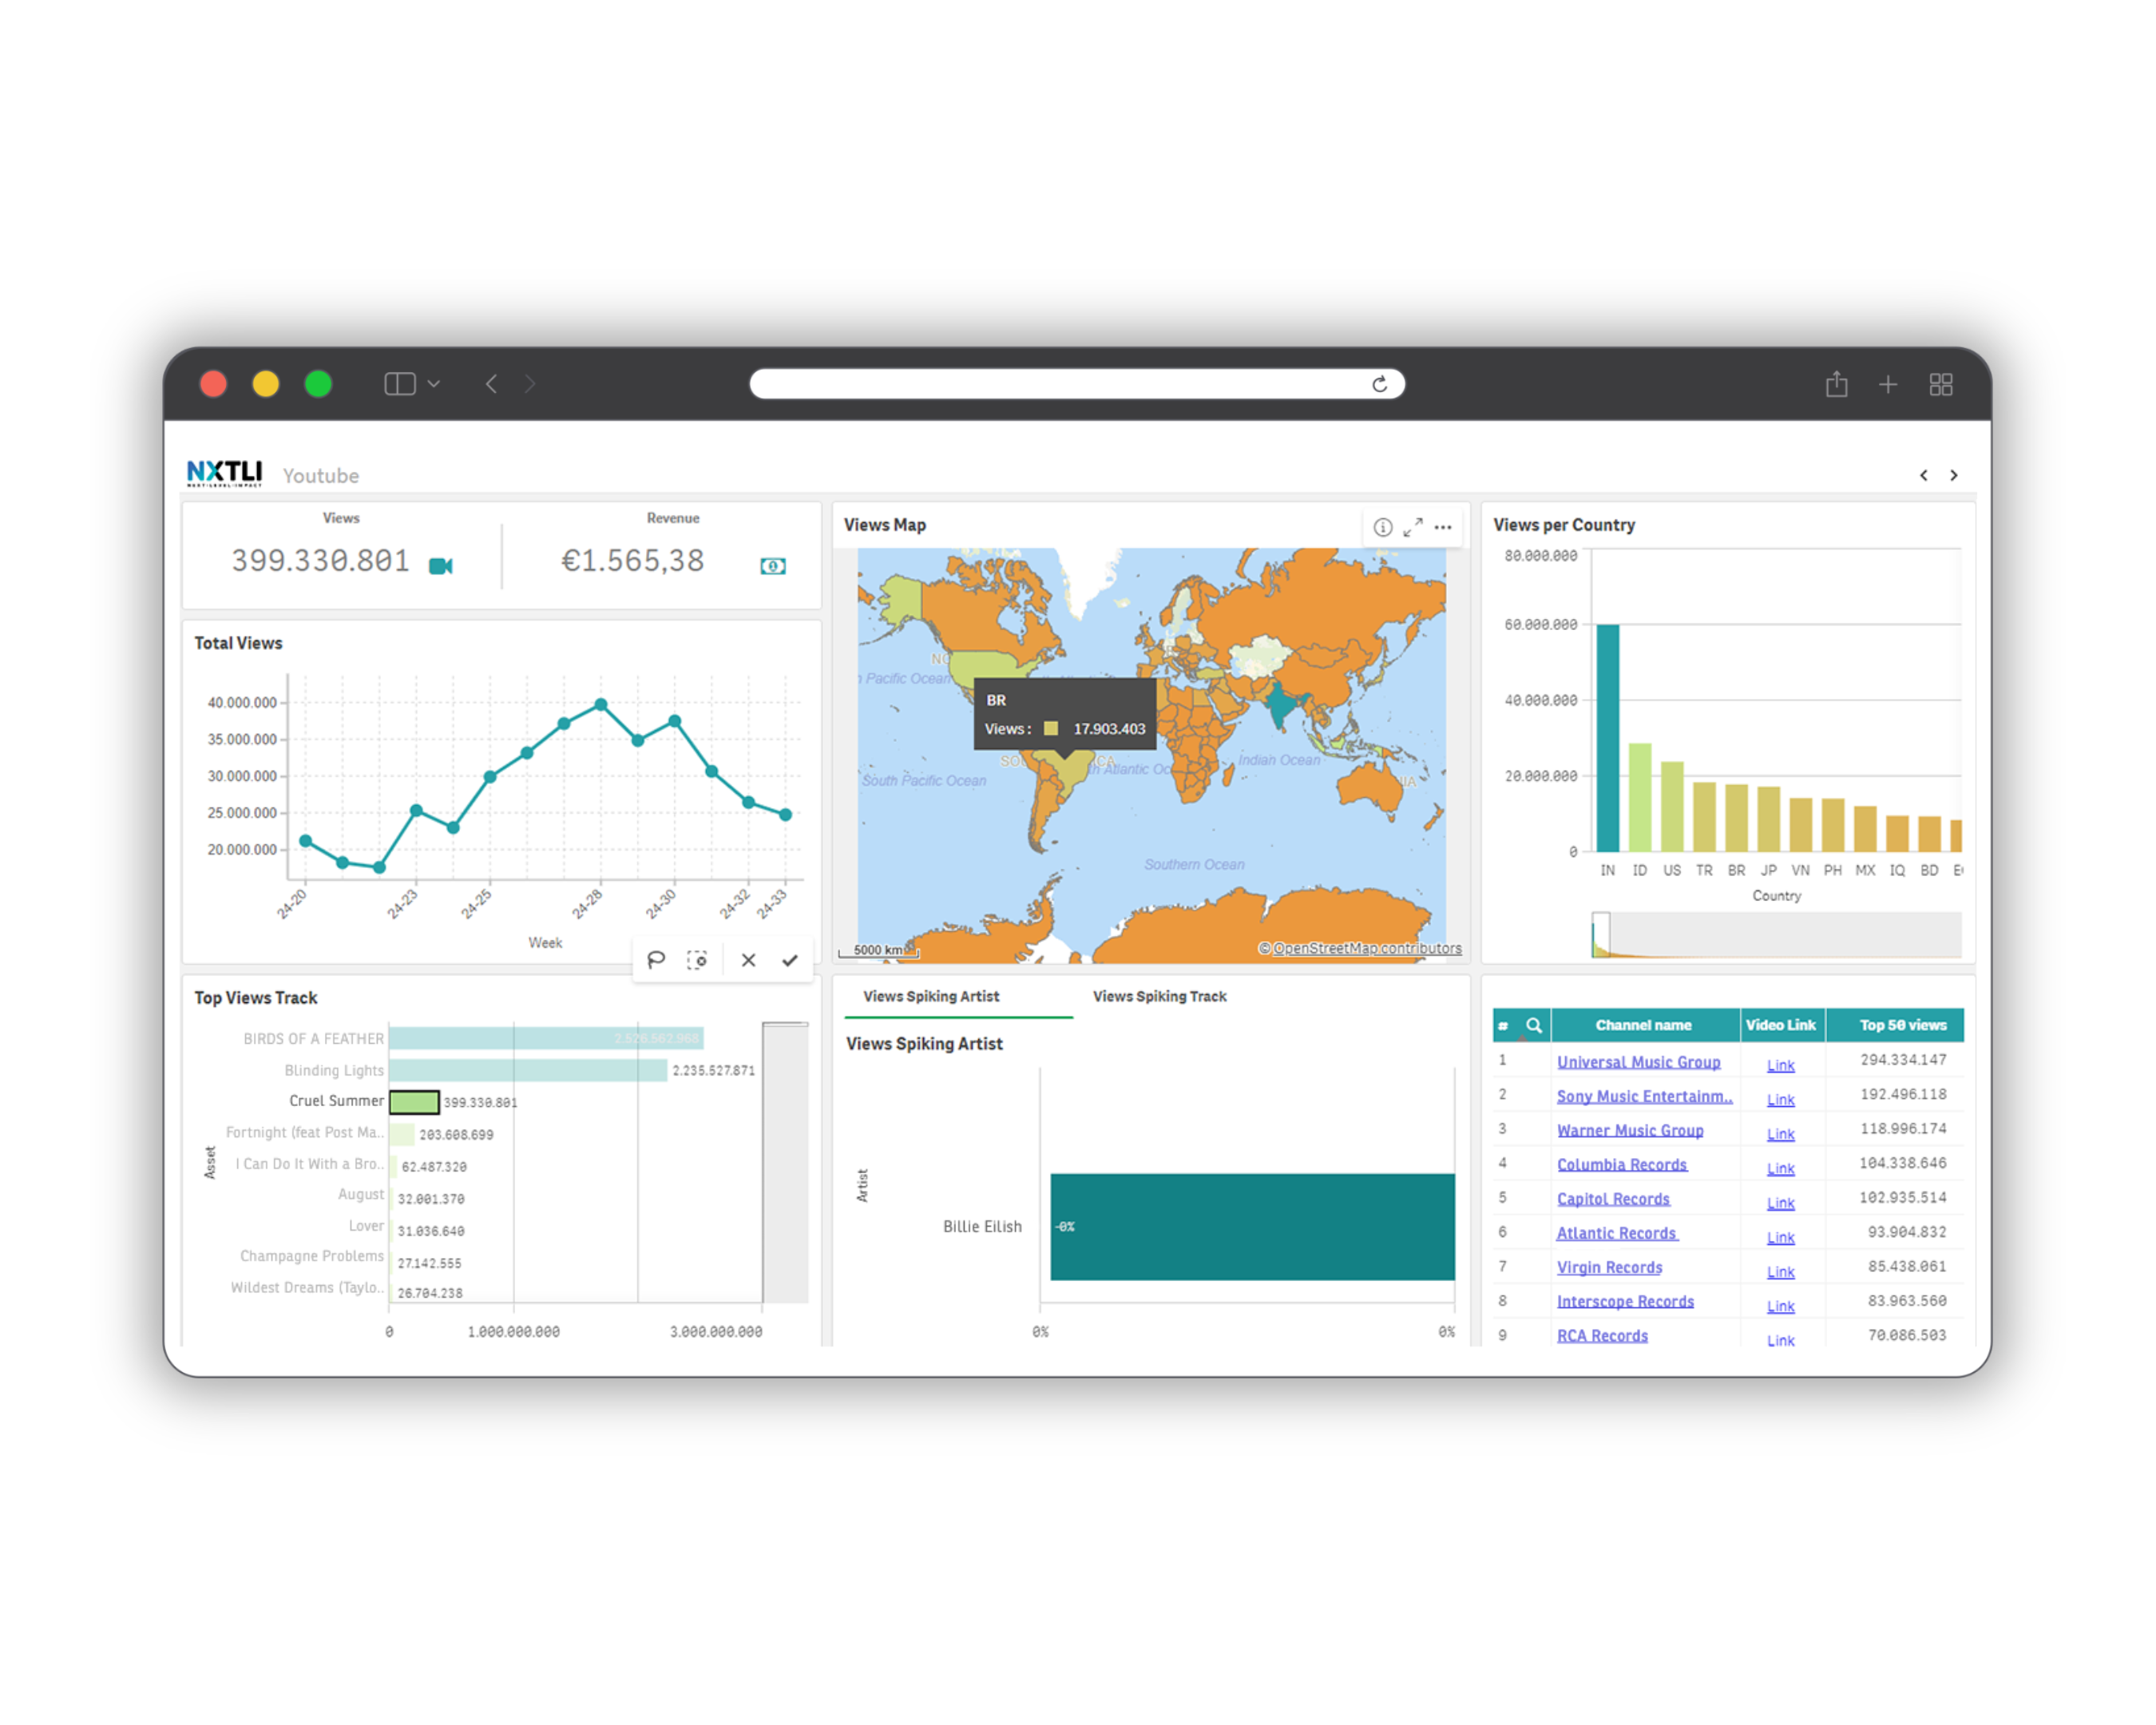Viewport: 2156px width, 1725px height.
Task: Click the Fortnight track label
Action: (304, 1132)
